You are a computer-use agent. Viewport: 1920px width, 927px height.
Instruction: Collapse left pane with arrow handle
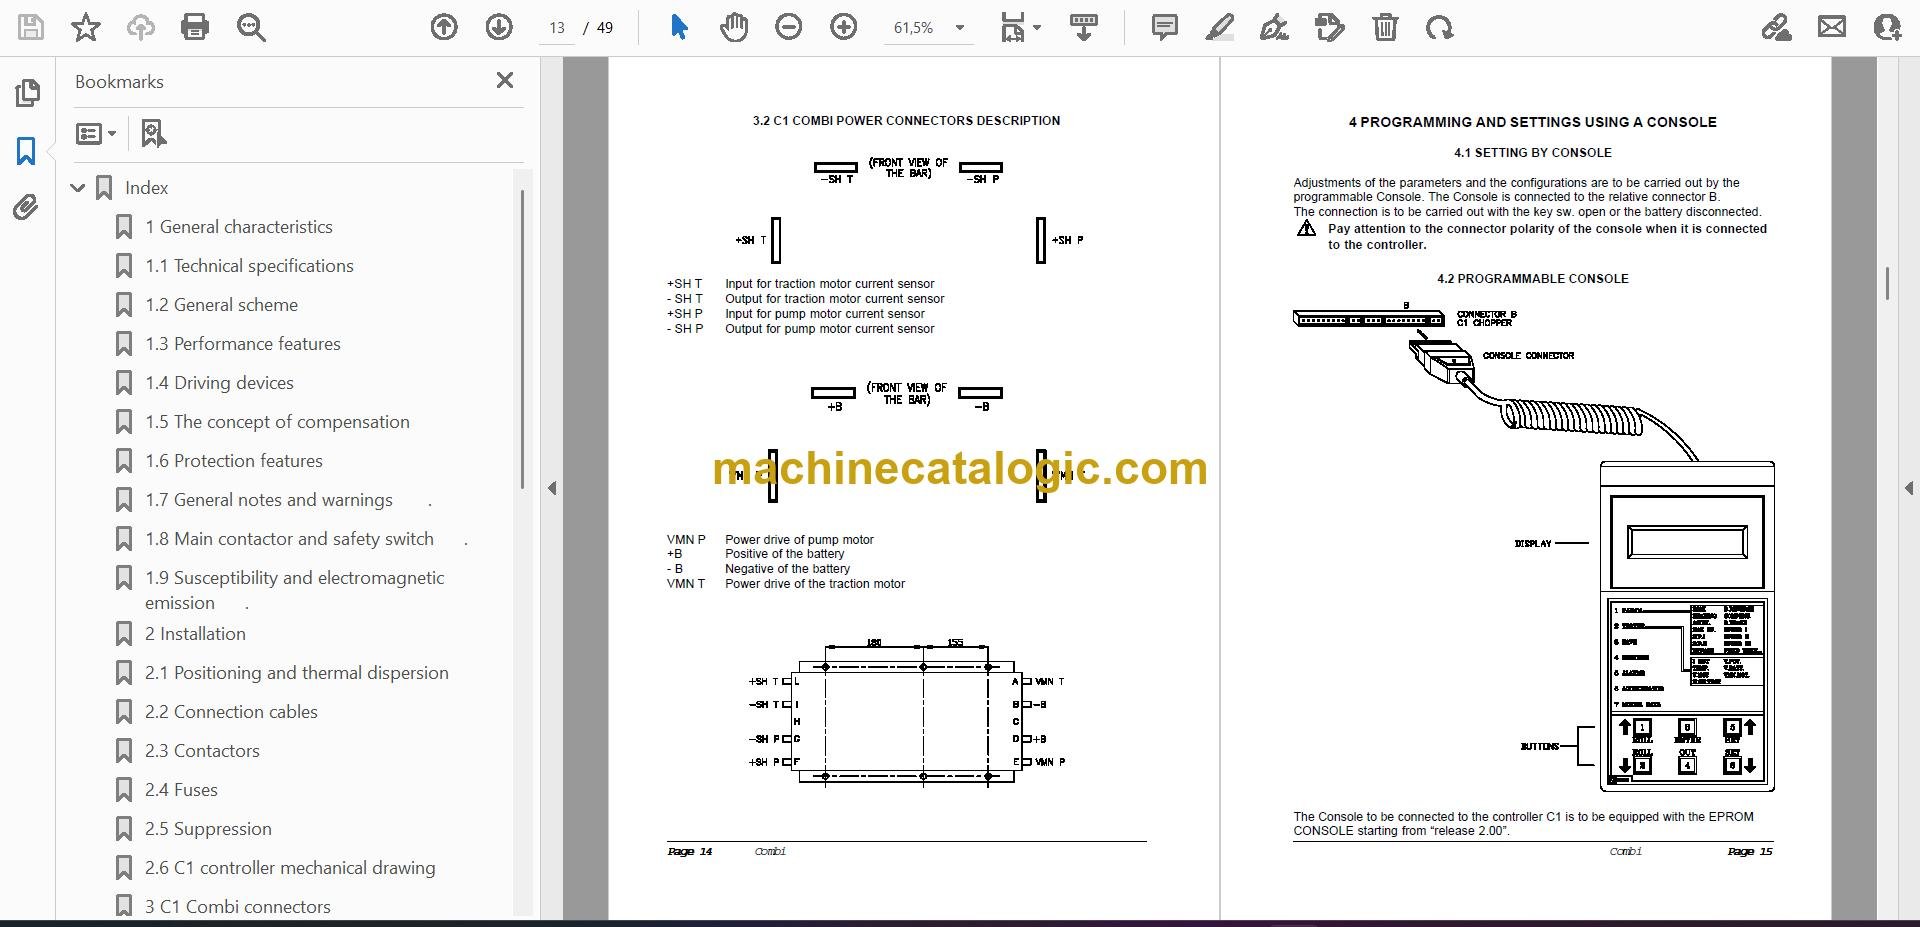552,488
